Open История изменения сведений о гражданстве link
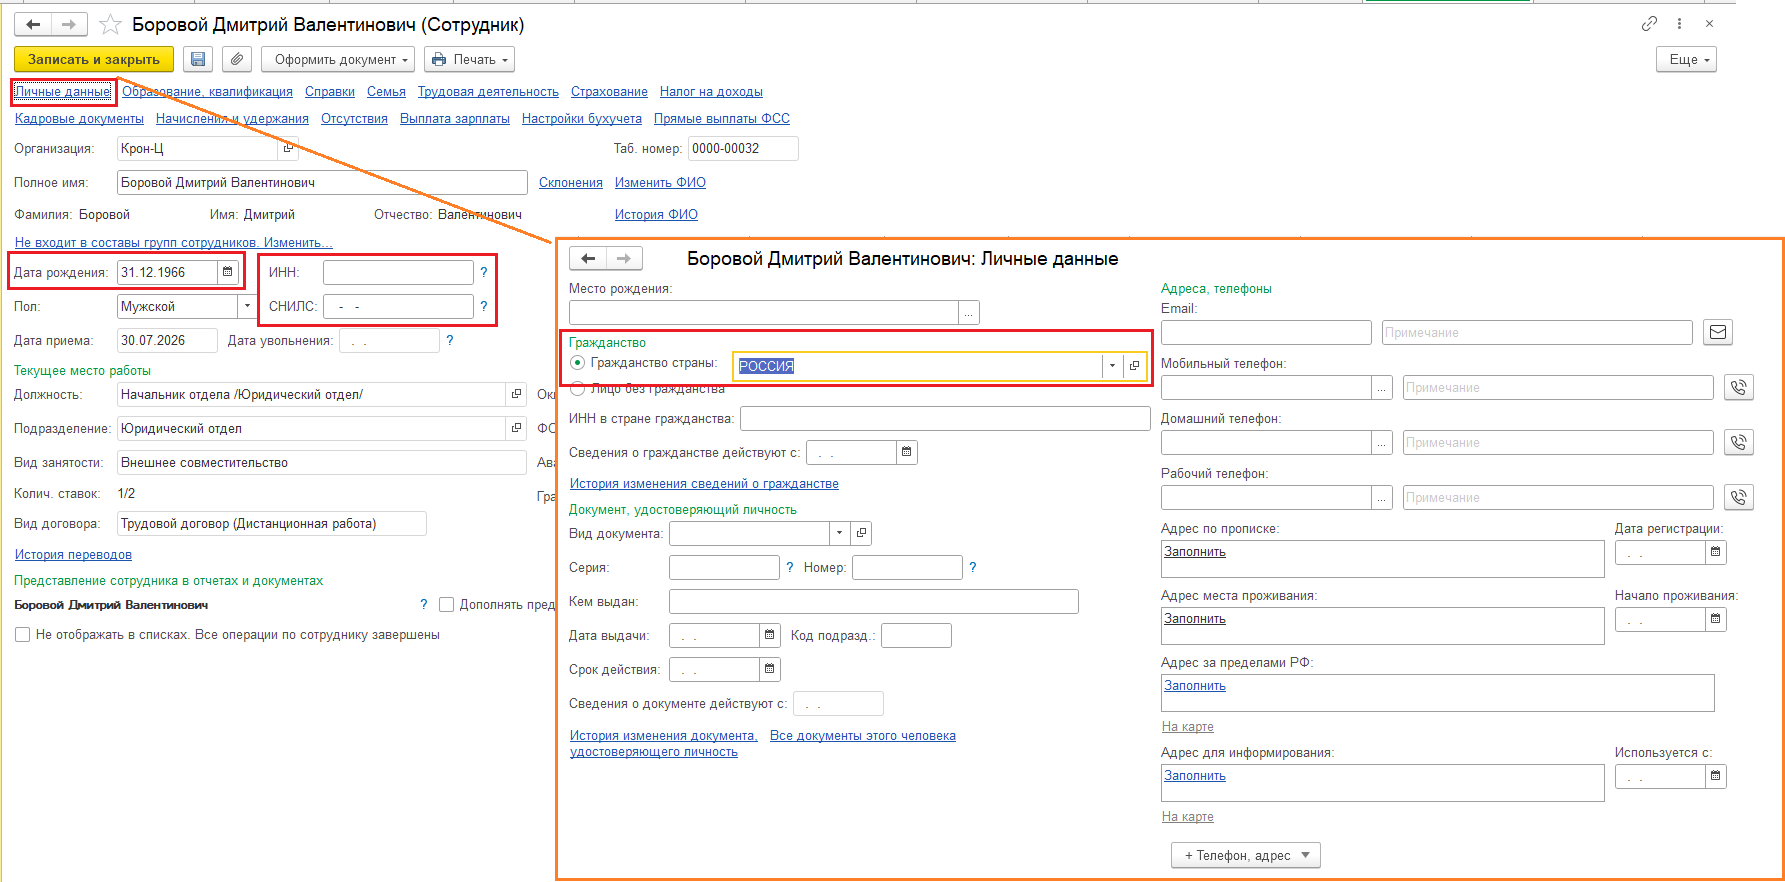The image size is (1785, 882). (704, 484)
